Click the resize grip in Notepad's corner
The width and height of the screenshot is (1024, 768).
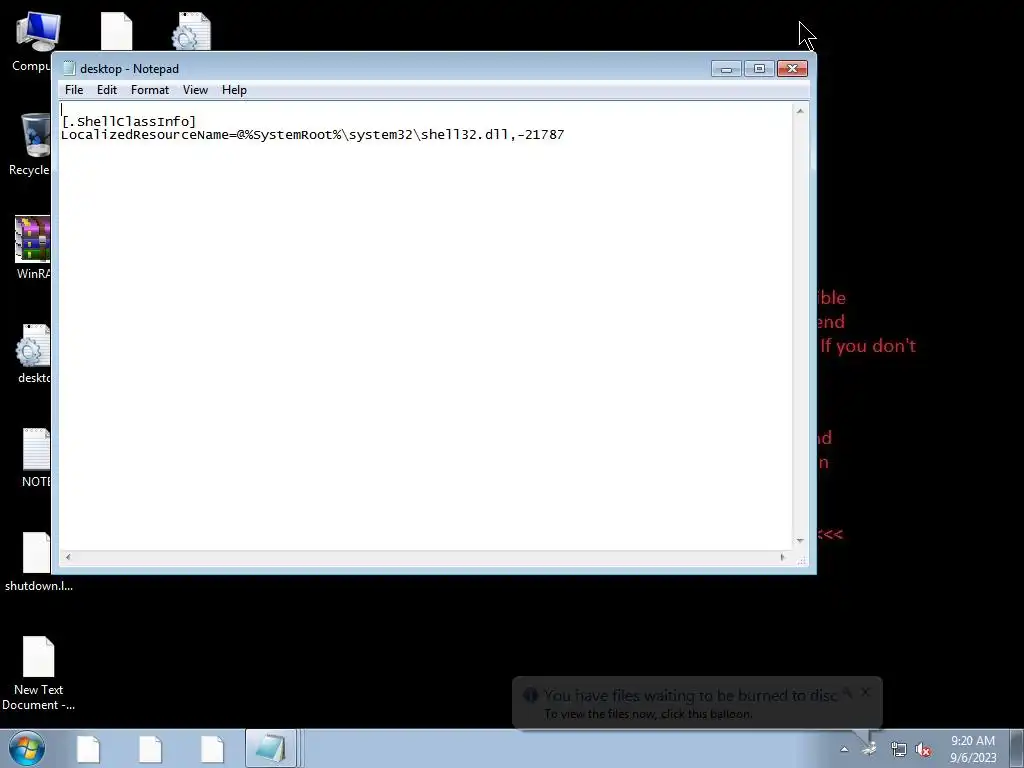[802, 560]
